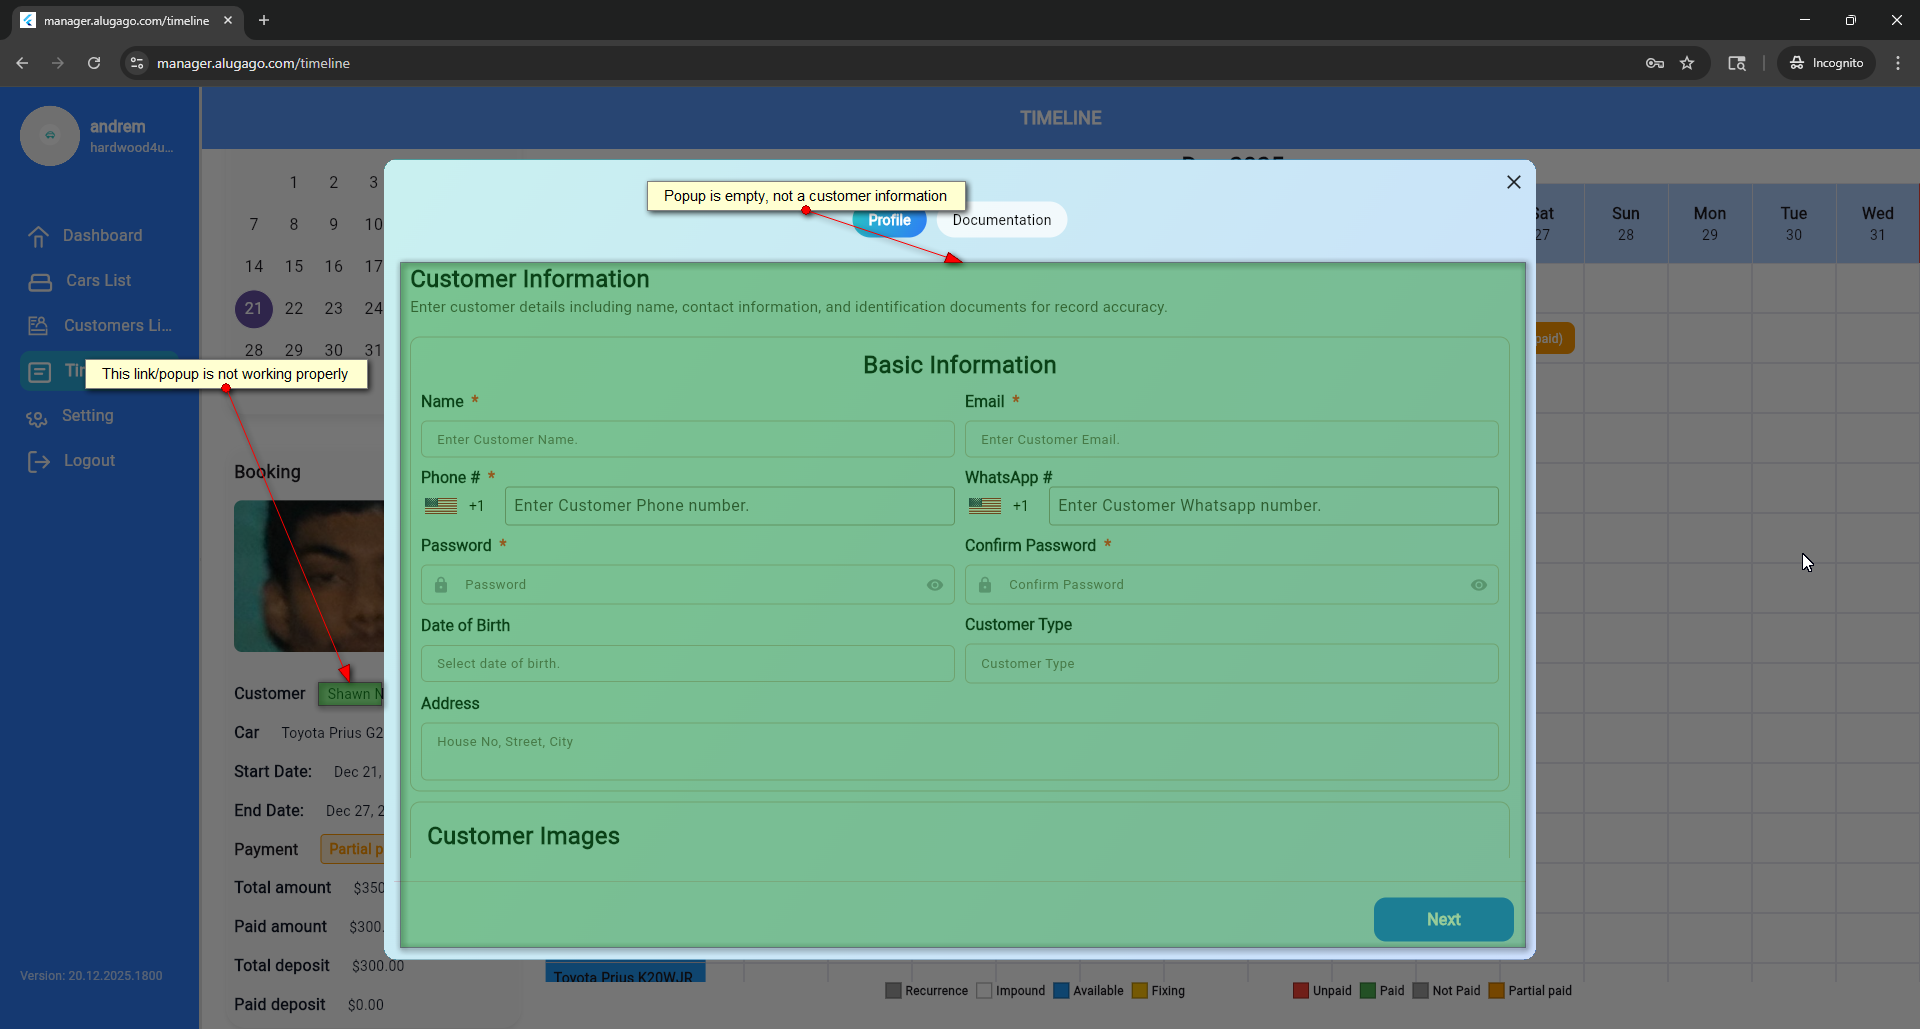This screenshot has width=1920, height=1029.
Task: Reload the page using browser refresh icon
Action: [94, 63]
